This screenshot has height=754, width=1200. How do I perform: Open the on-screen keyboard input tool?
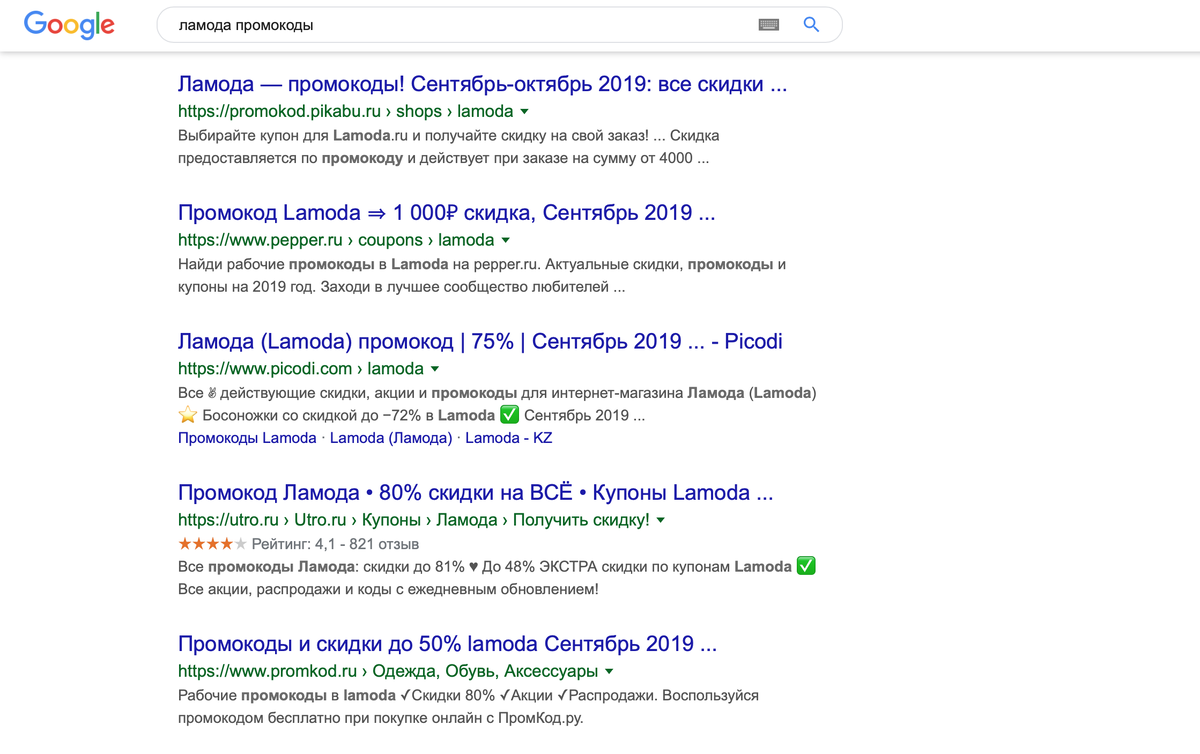click(768, 24)
